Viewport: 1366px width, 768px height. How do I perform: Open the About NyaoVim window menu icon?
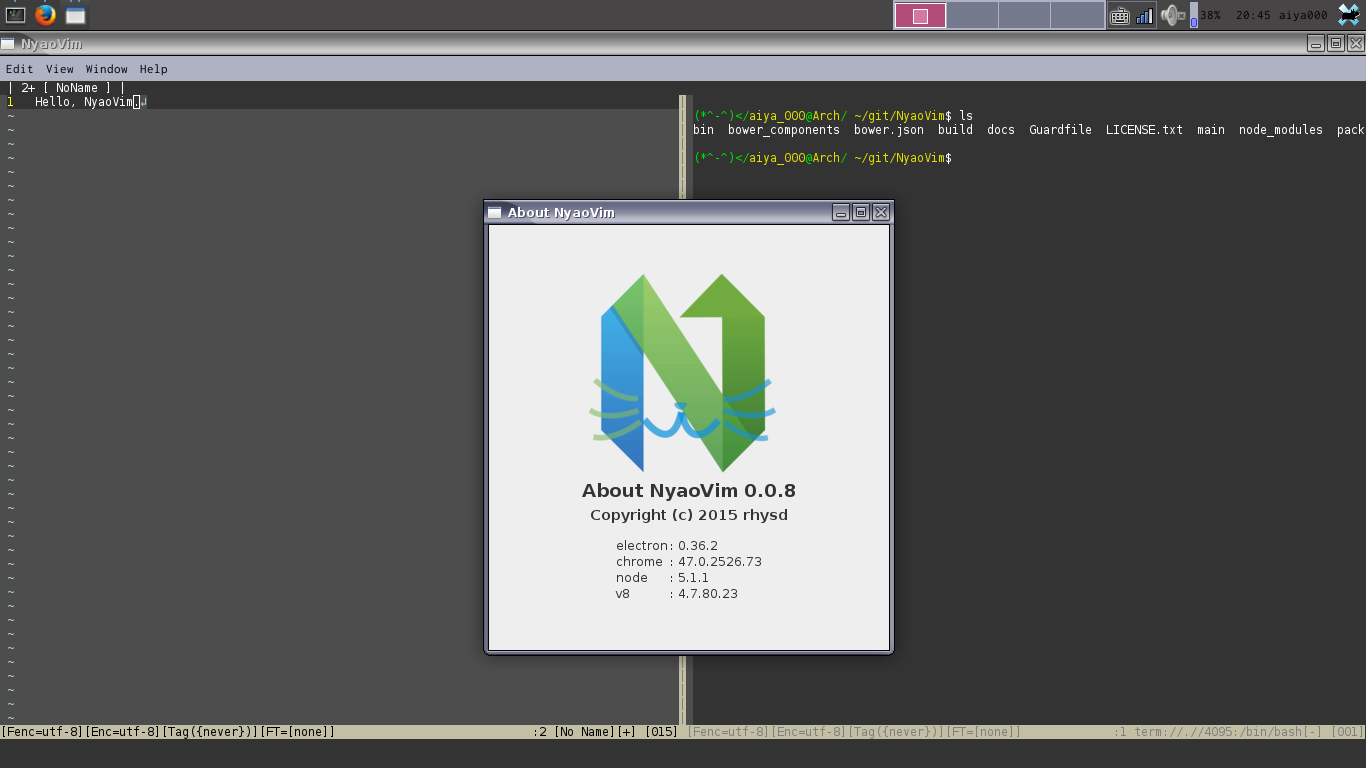pos(495,212)
